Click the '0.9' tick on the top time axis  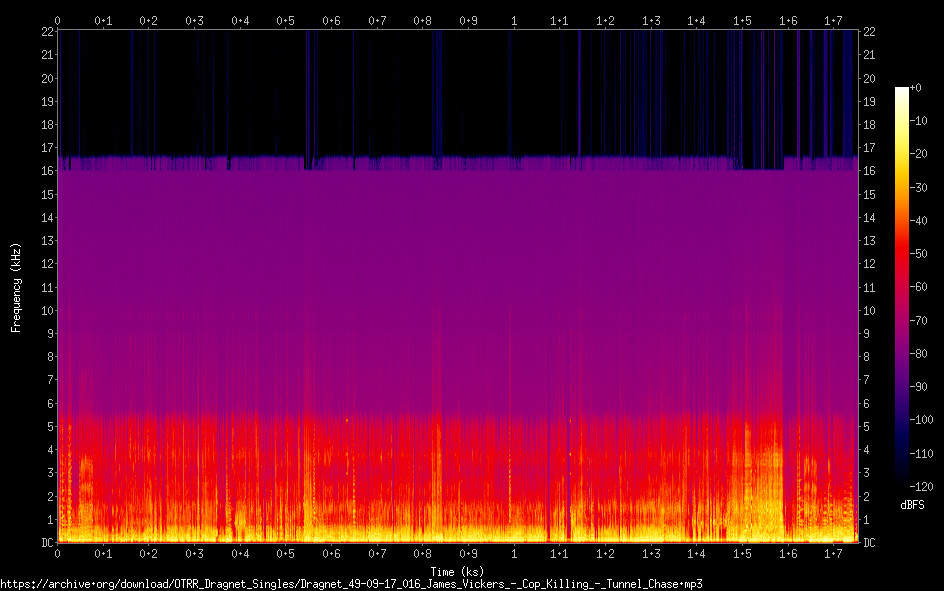coord(468,20)
